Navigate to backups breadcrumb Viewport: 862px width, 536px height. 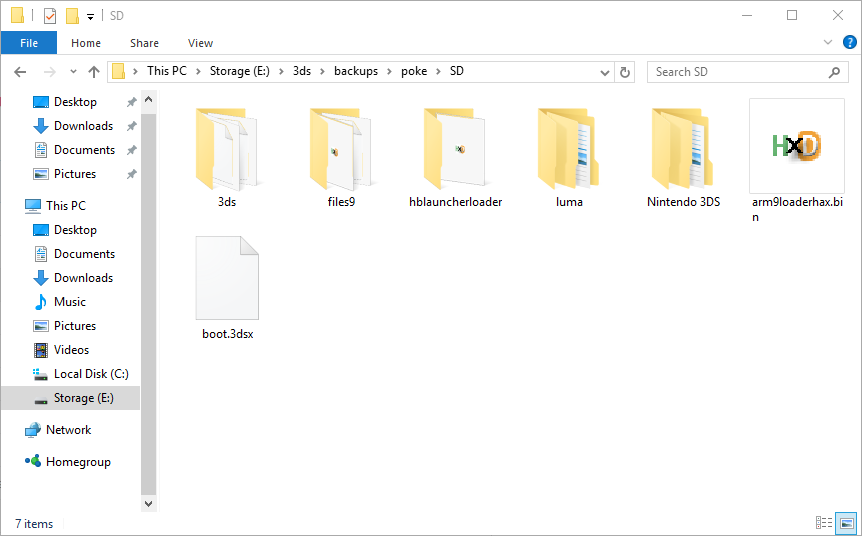coord(356,71)
